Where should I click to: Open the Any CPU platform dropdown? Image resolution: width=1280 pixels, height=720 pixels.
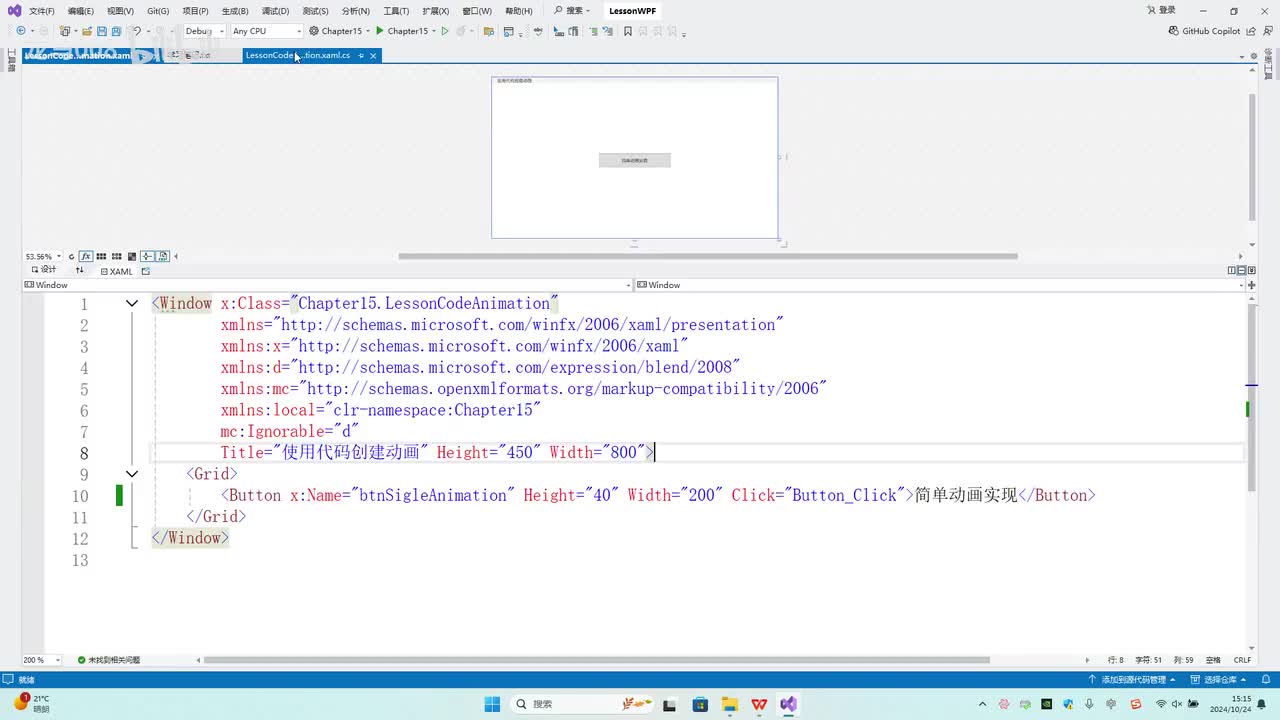point(266,31)
